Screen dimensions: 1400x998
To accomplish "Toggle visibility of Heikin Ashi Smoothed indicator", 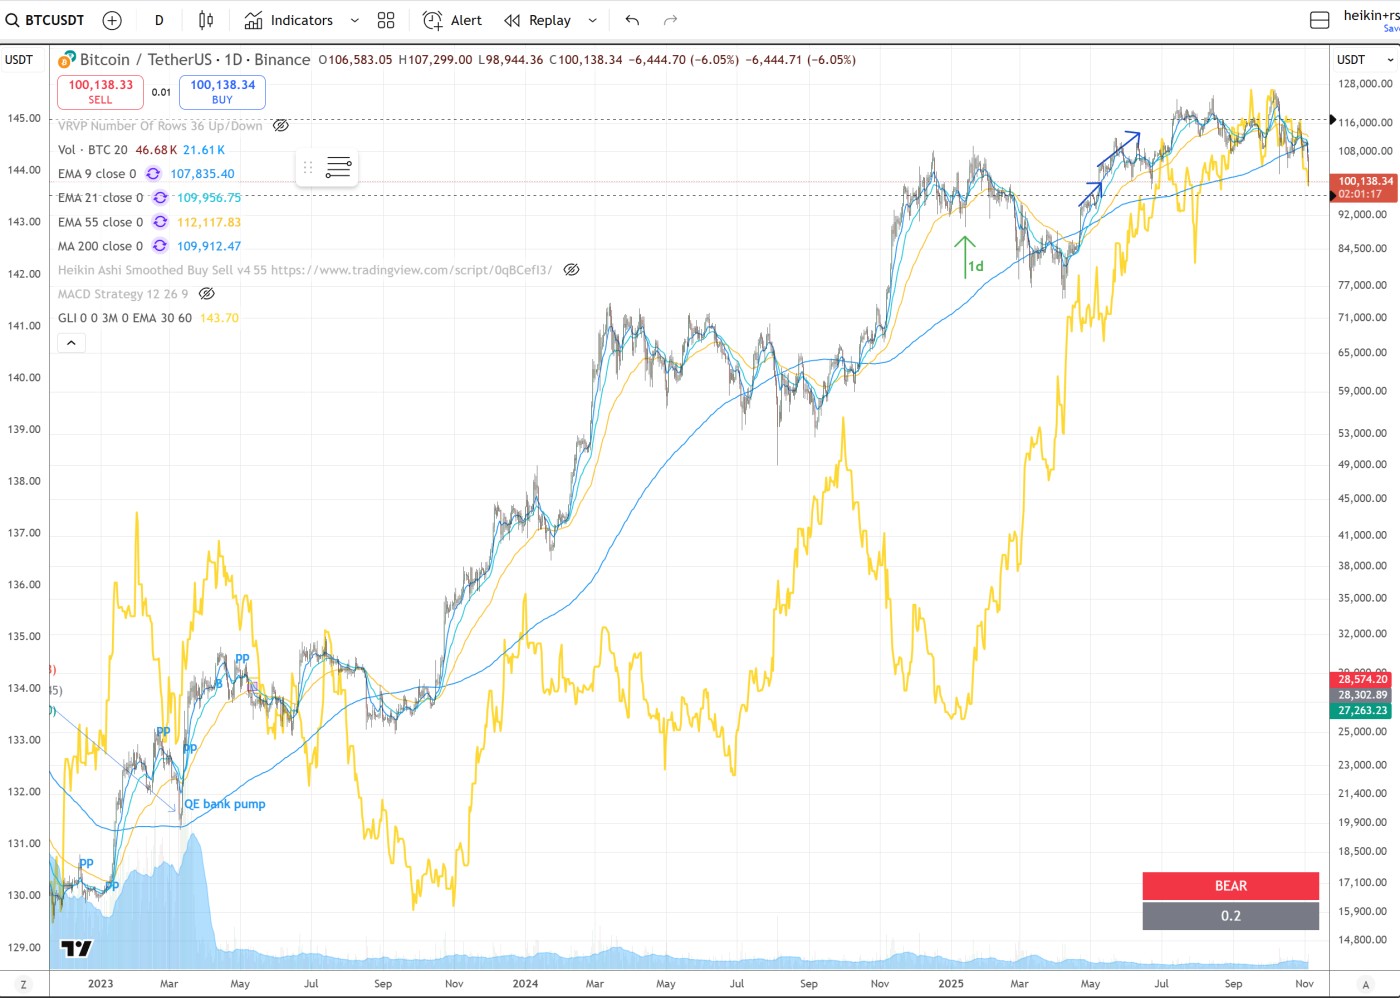I will (571, 270).
